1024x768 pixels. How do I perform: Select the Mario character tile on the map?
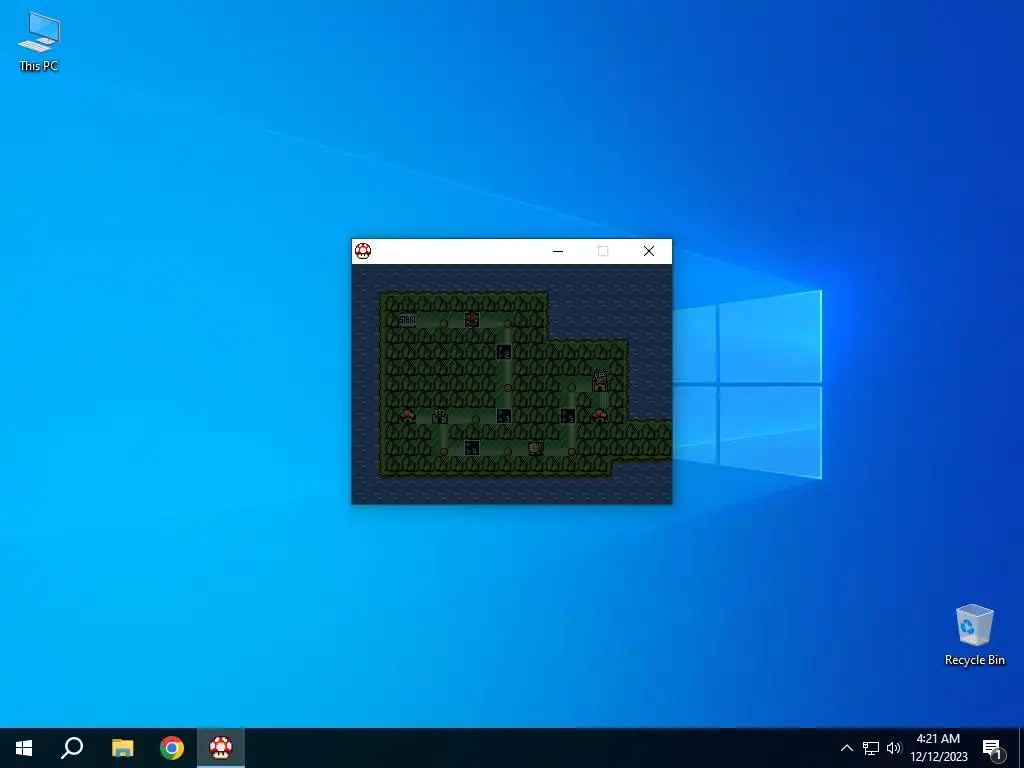tap(472, 319)
